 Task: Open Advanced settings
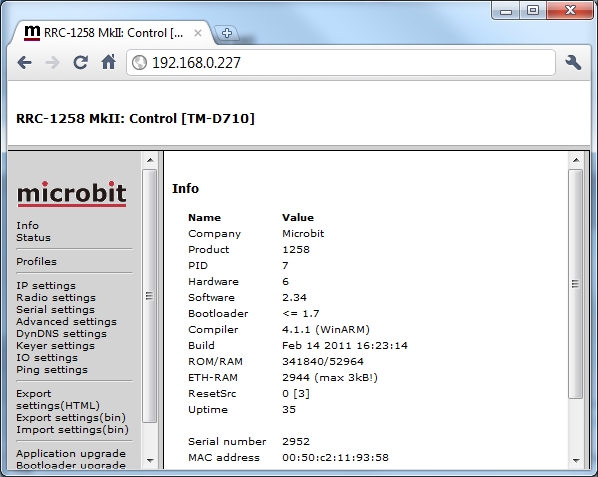pyautogui.click(x=66, y=321)
